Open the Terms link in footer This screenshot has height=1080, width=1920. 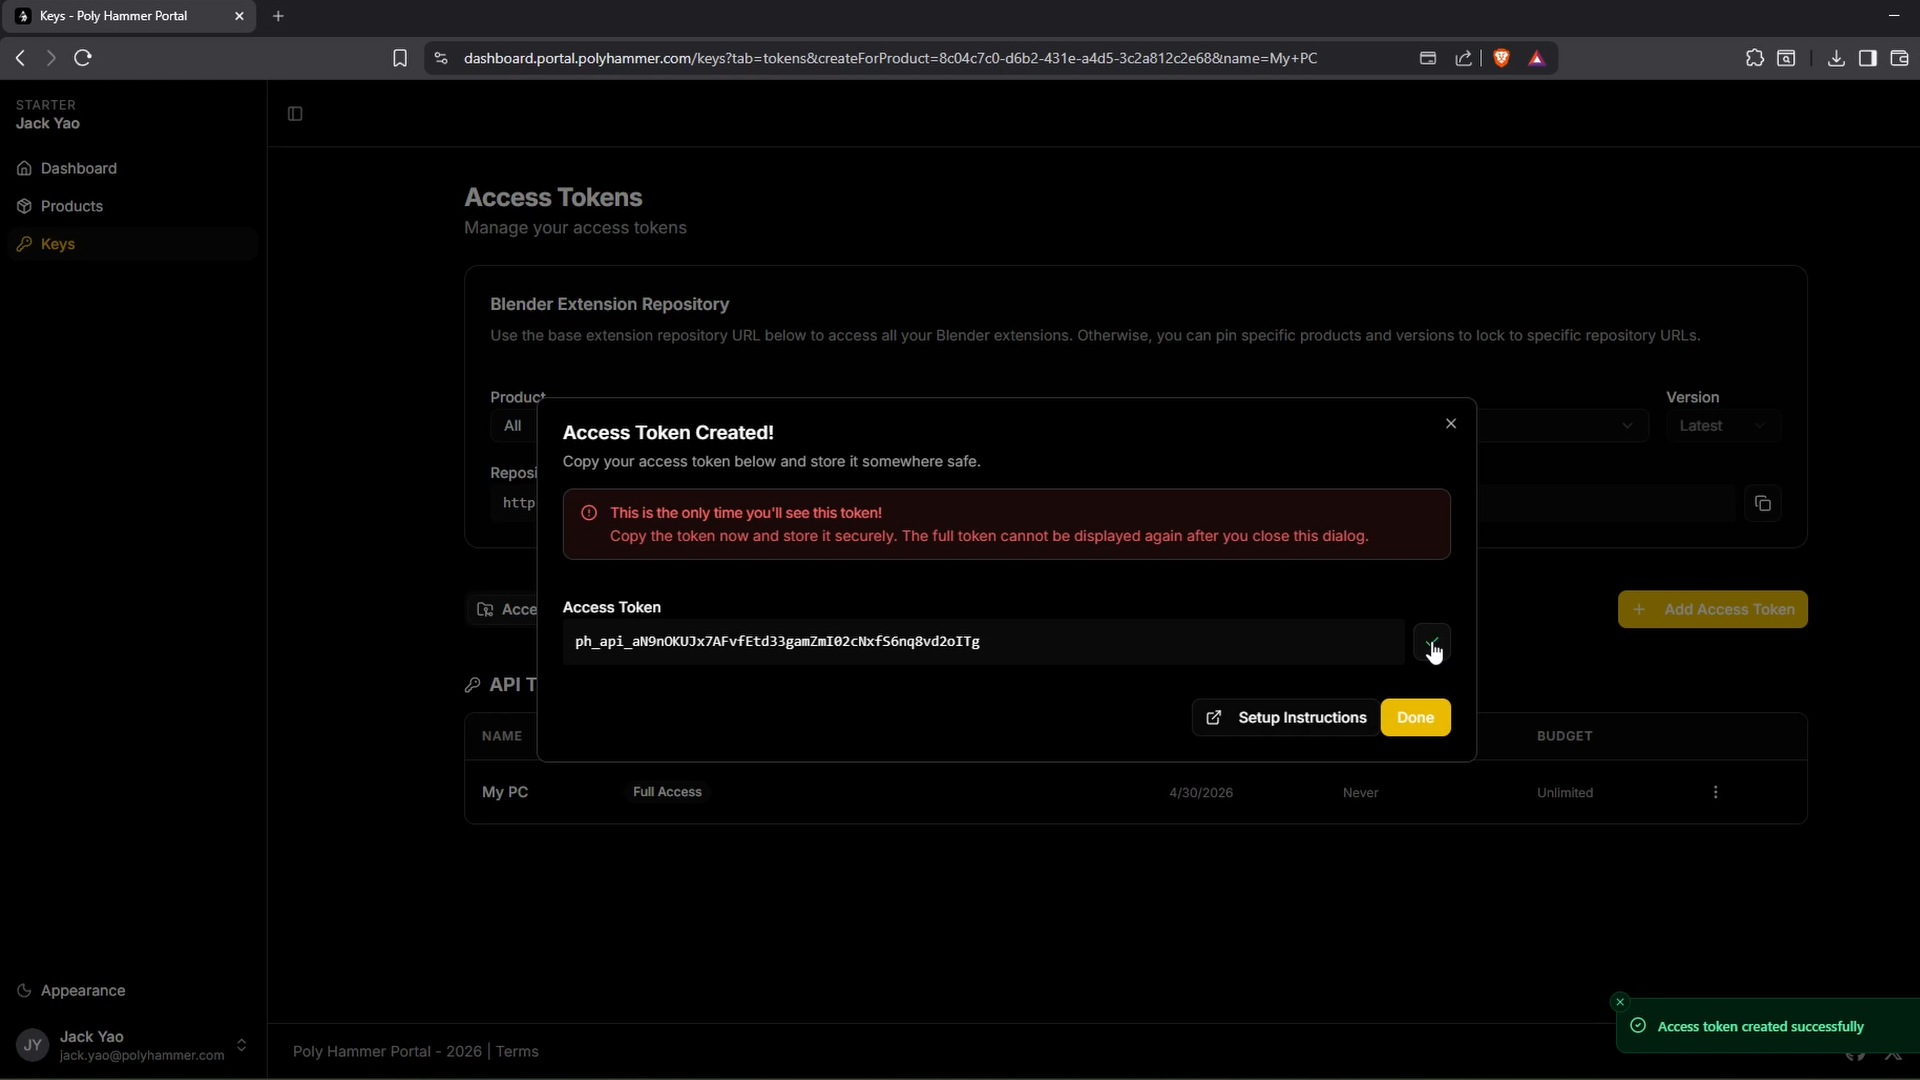tap(517, 1052)
